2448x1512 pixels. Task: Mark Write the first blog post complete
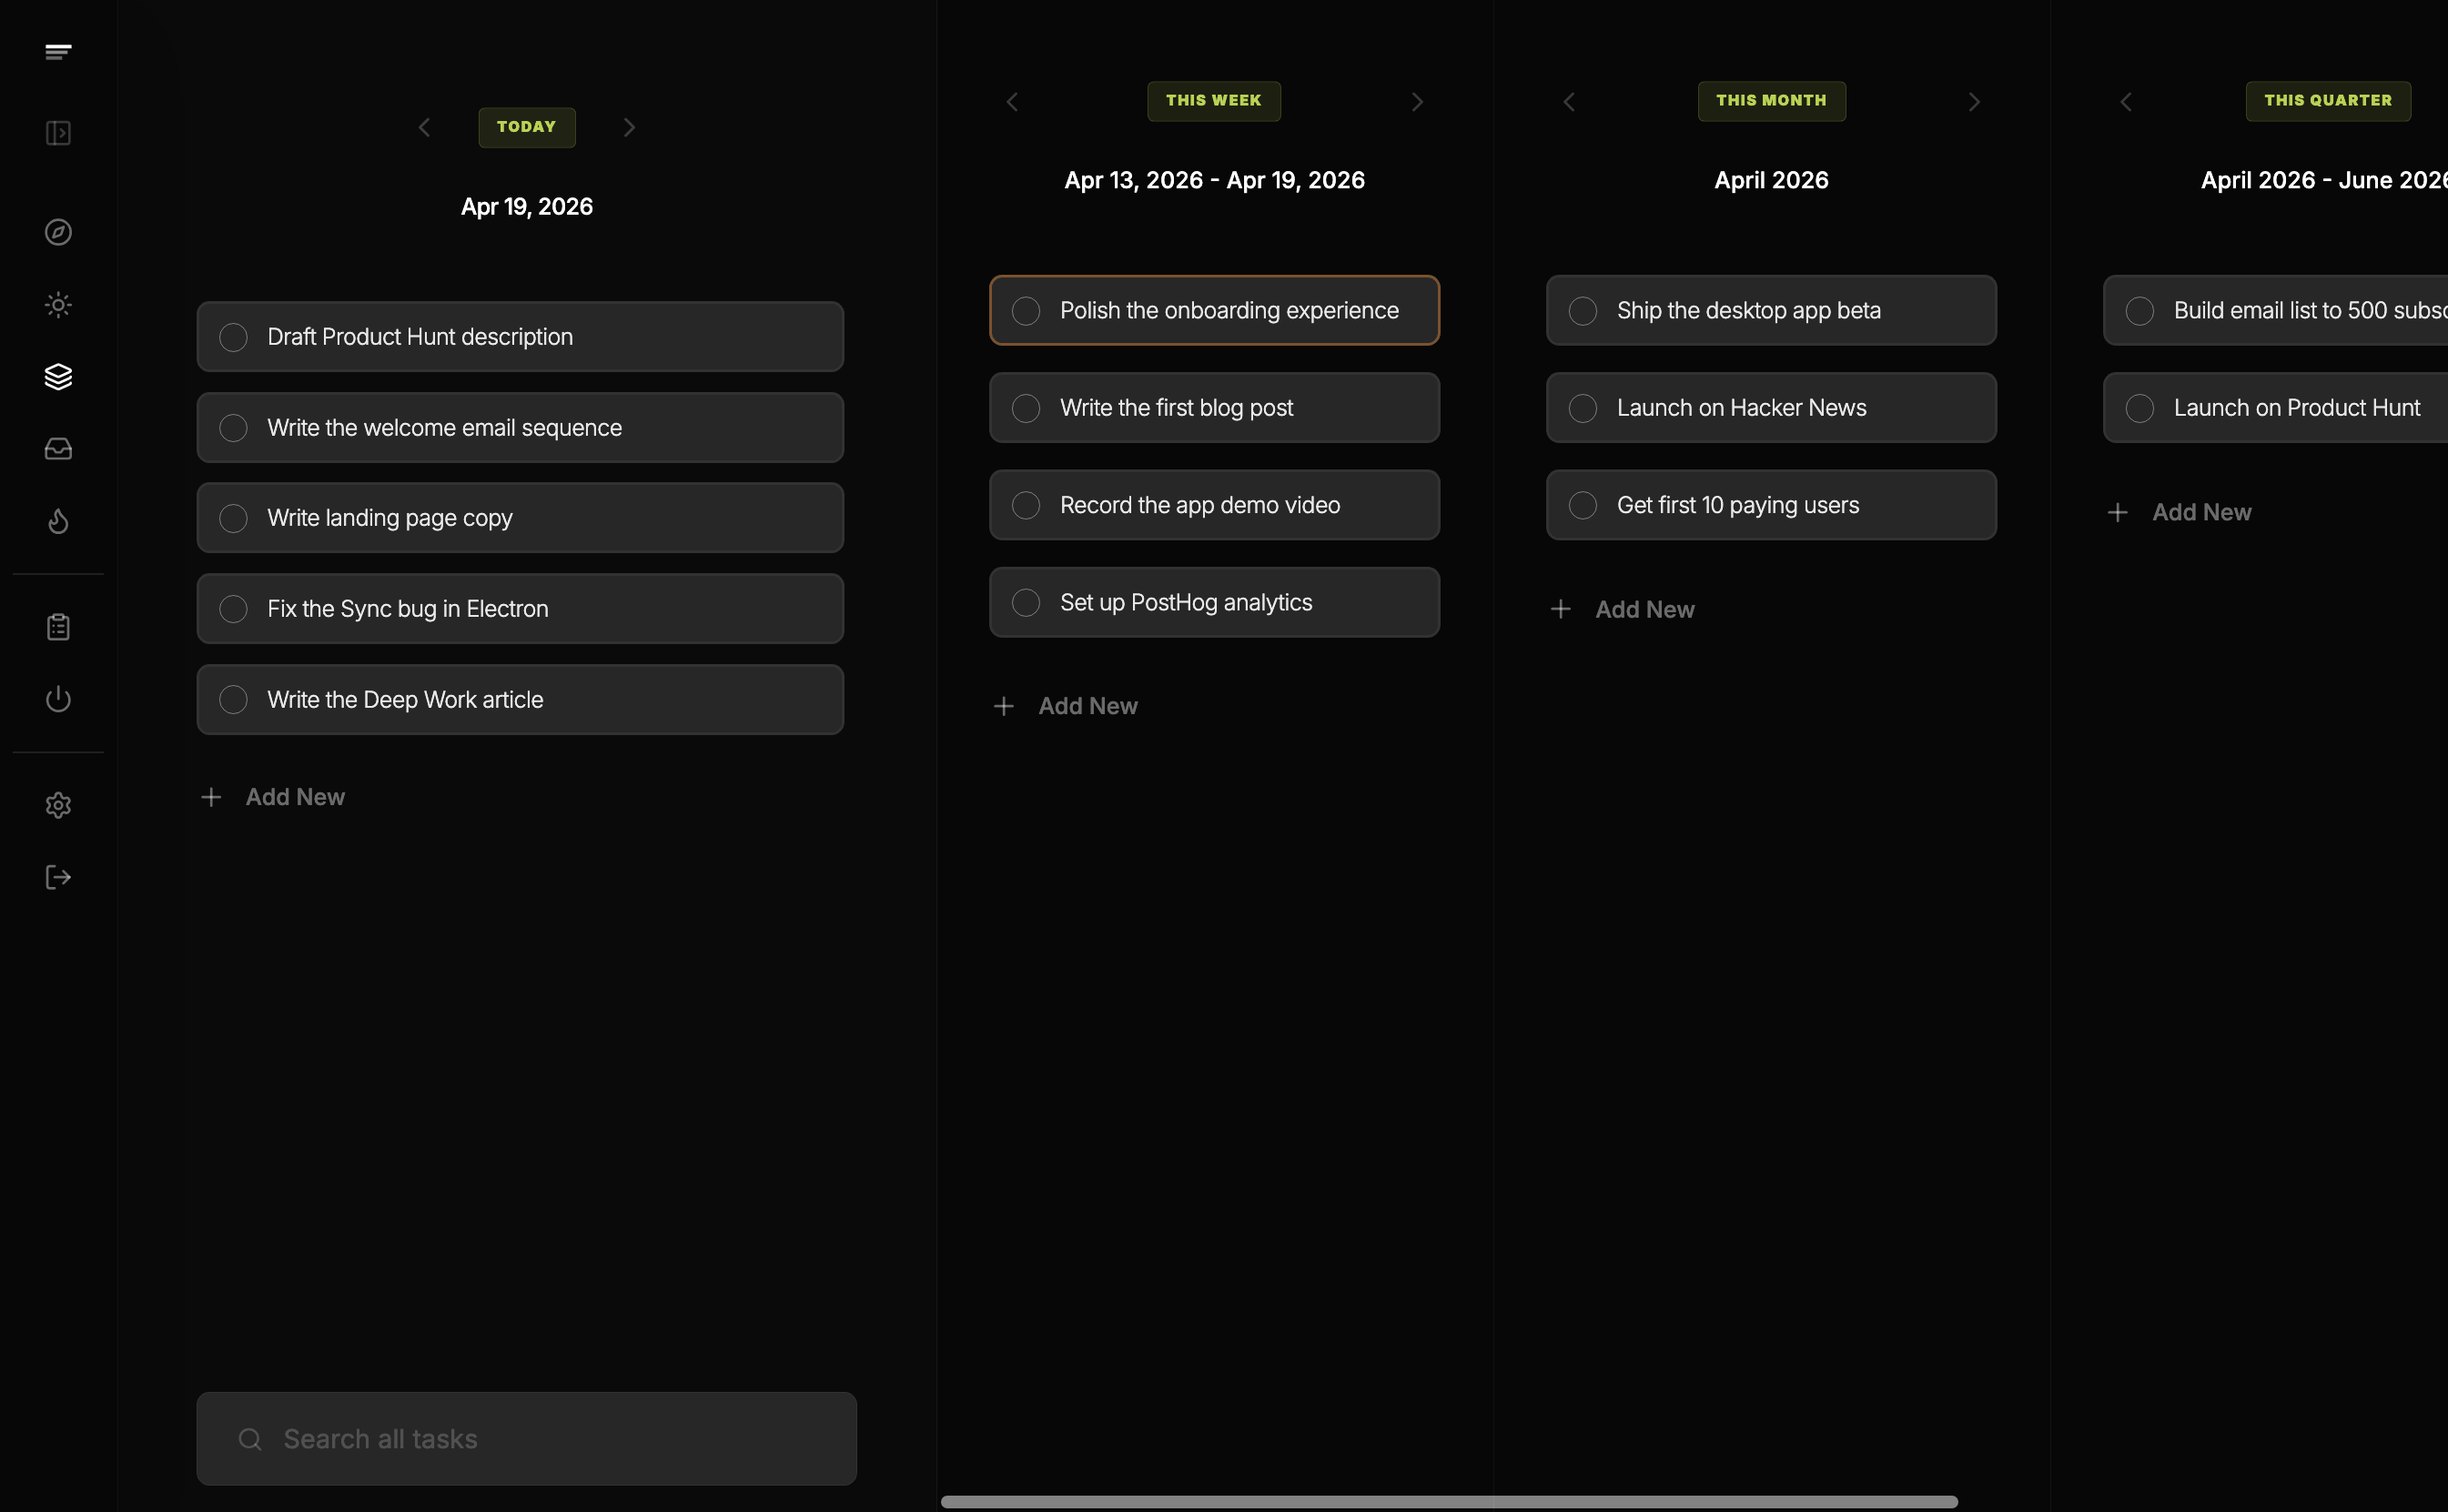[1026, 408]
